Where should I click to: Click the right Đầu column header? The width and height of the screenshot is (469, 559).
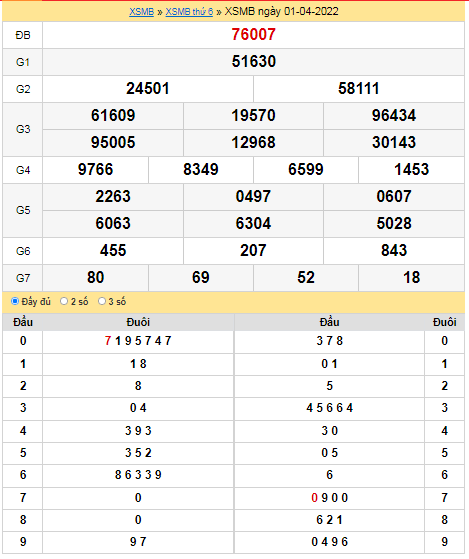coord(329,322)
